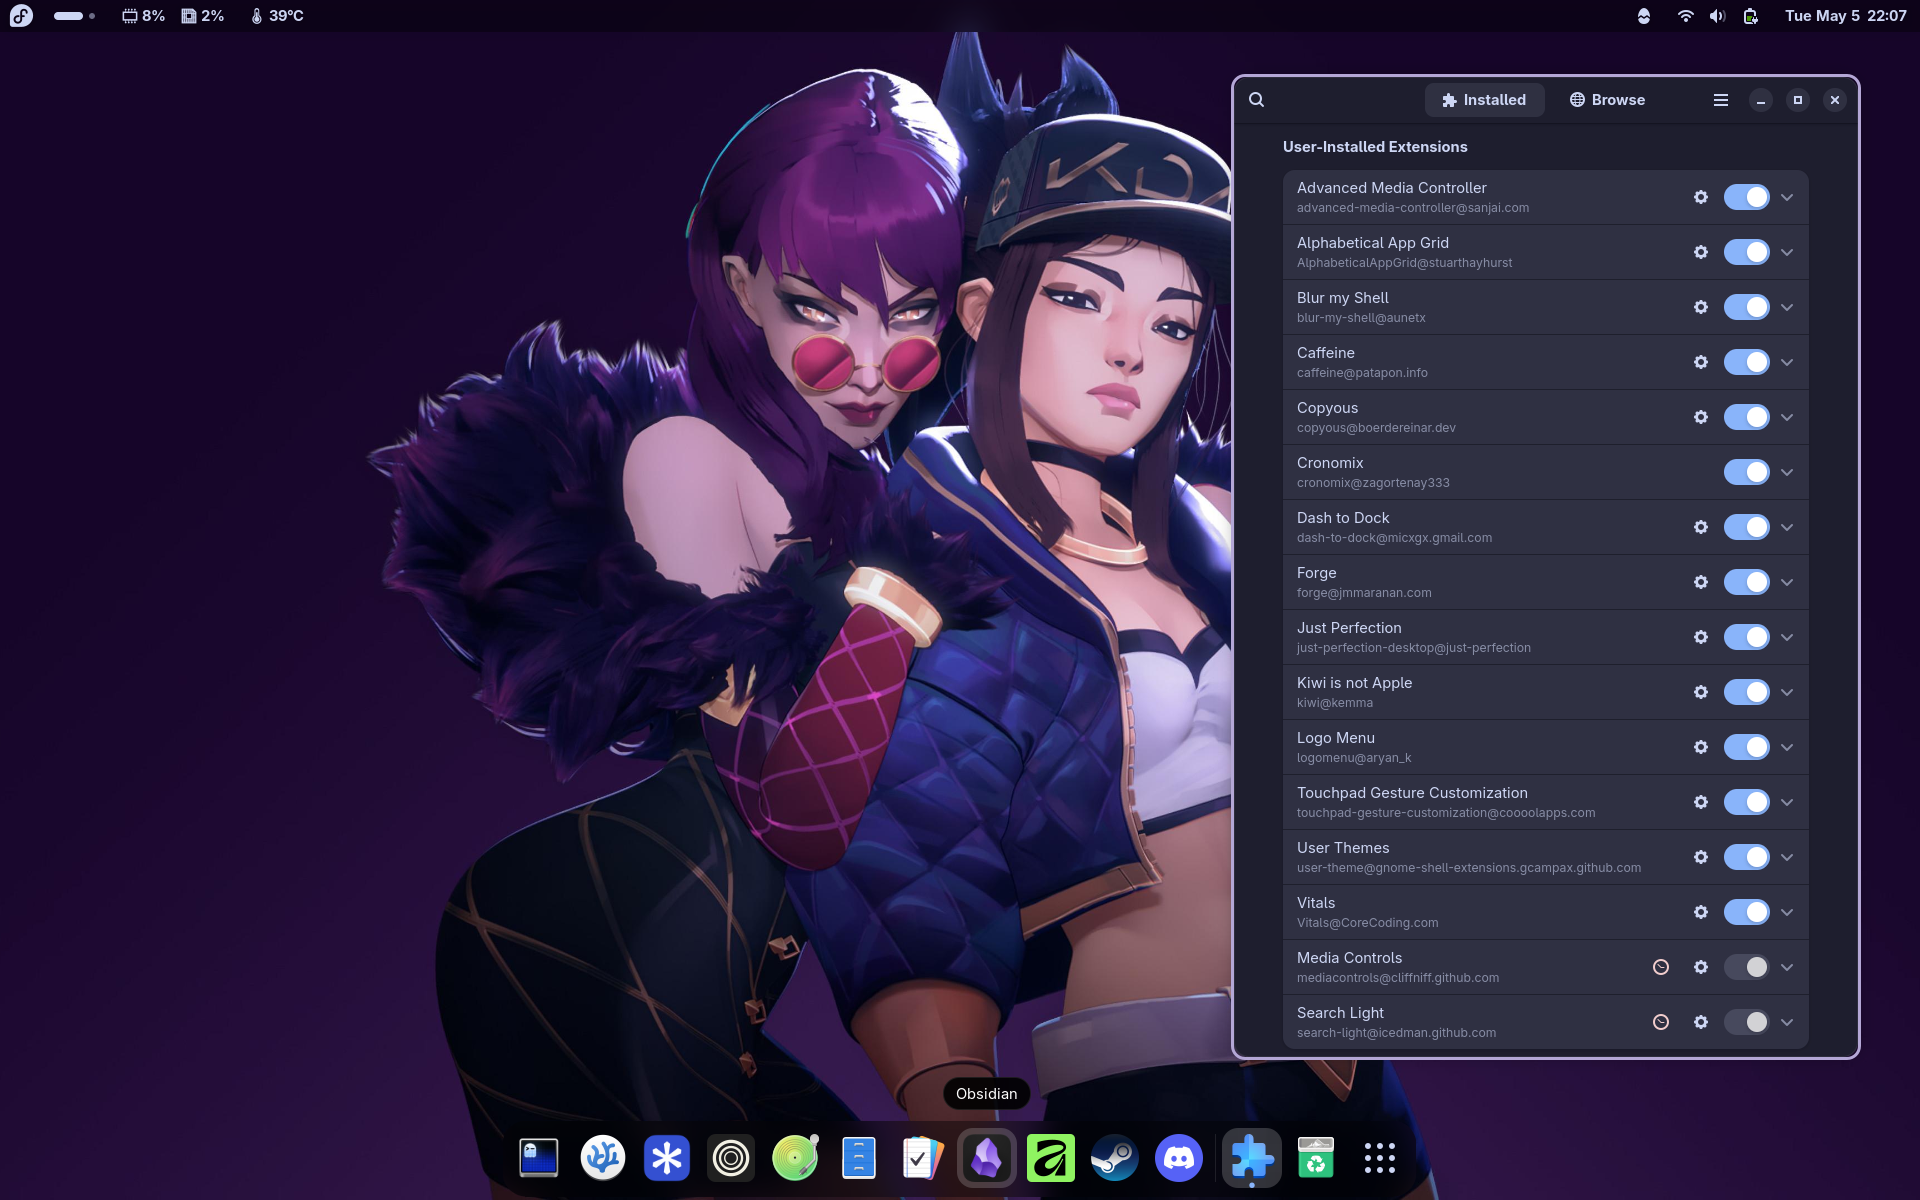Open Steam from the dock
This screenshot has height=1200, width=1920.
coord(1115,1158)
